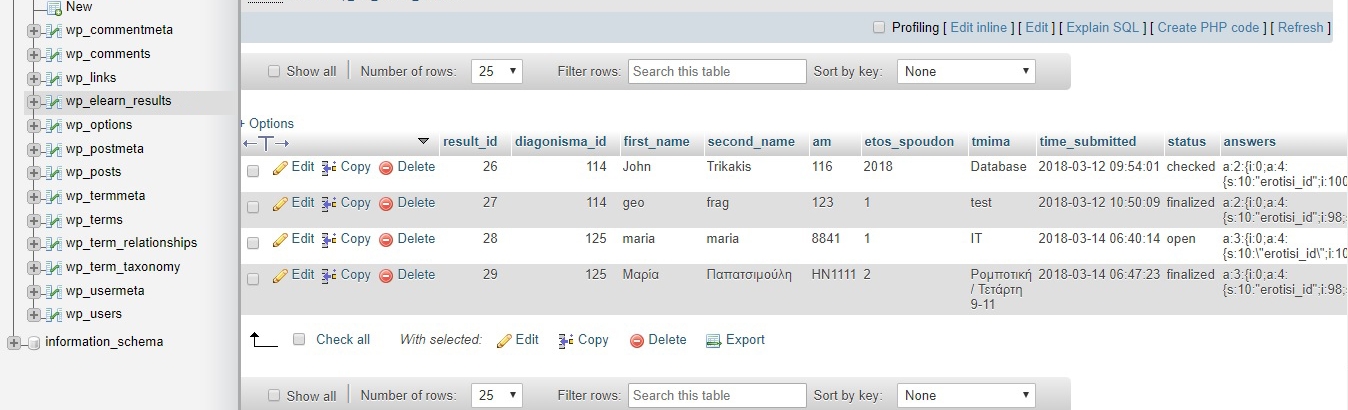Open lower Sort by key dropdown

(x=966, y=396)
